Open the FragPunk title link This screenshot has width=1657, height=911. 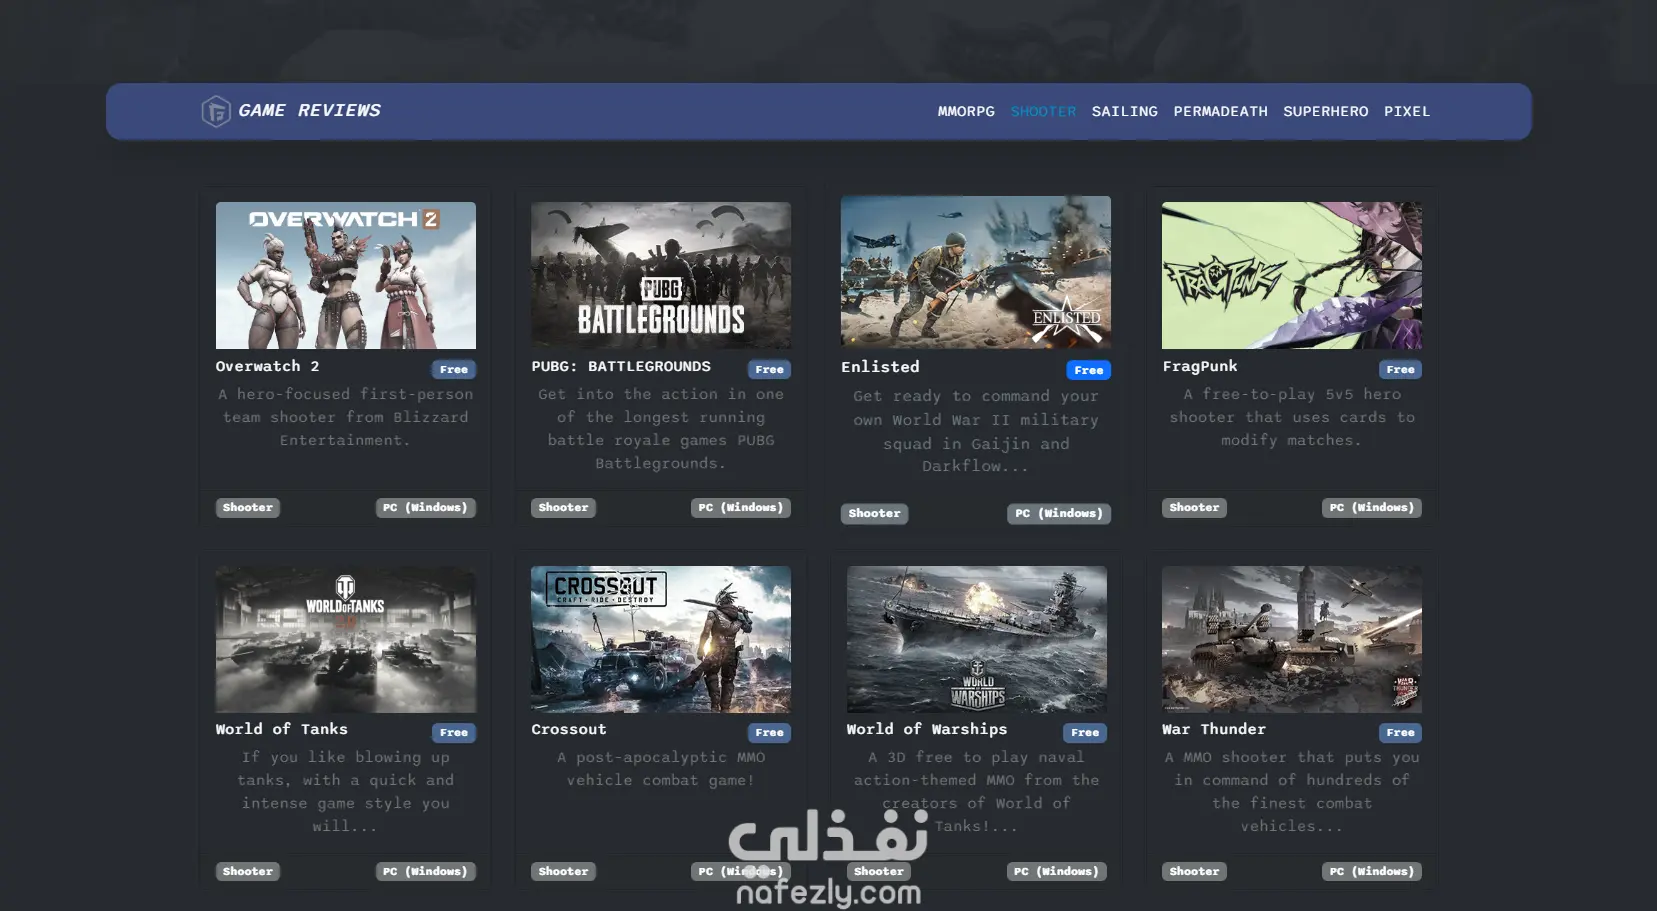click(1200, 366)
